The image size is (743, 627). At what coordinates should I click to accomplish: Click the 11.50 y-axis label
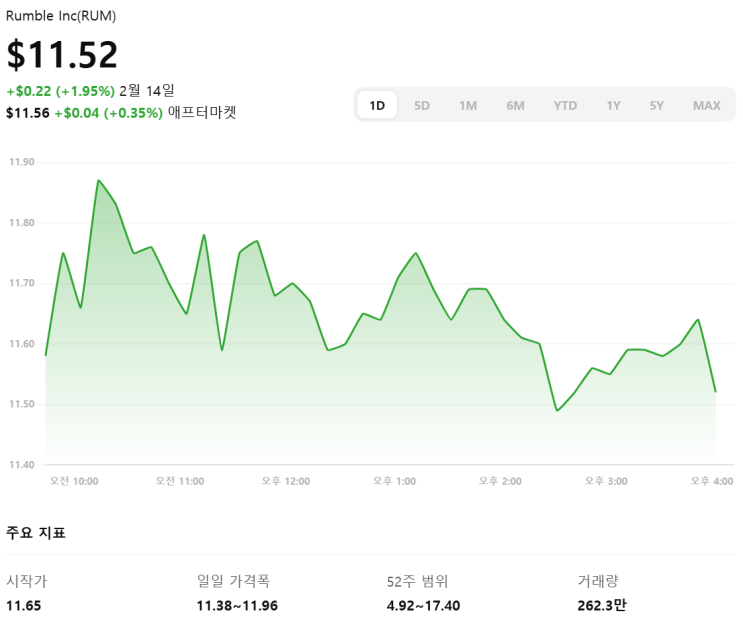tap(22, 404)
